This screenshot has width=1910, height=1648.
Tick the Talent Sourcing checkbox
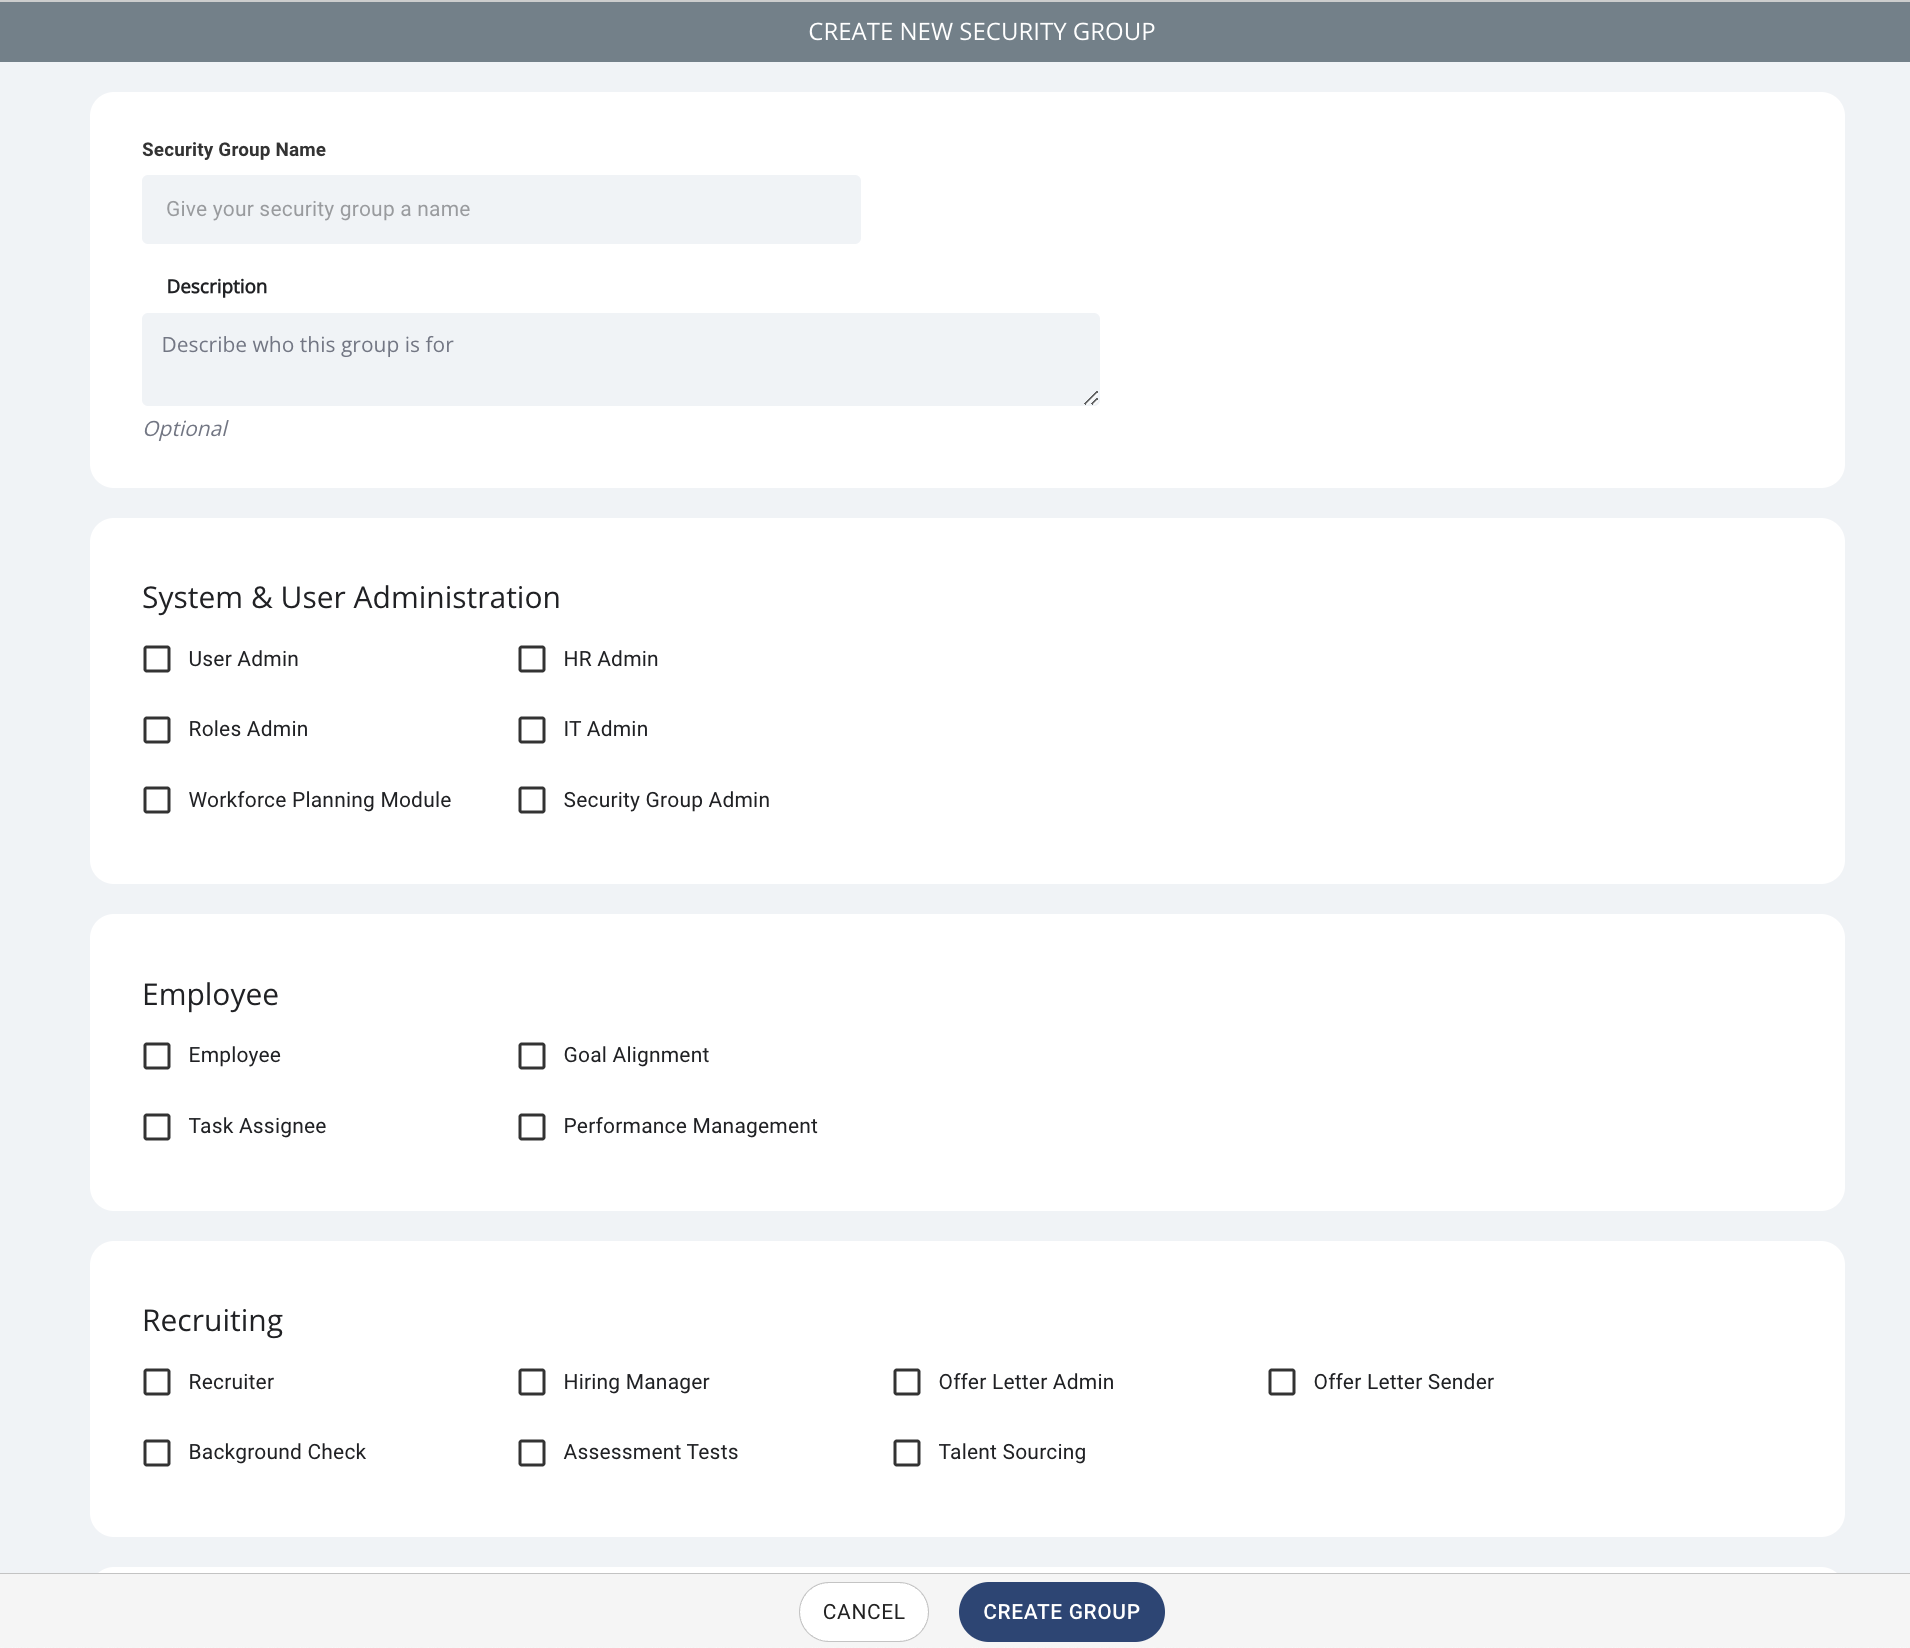click(907, 1453)
